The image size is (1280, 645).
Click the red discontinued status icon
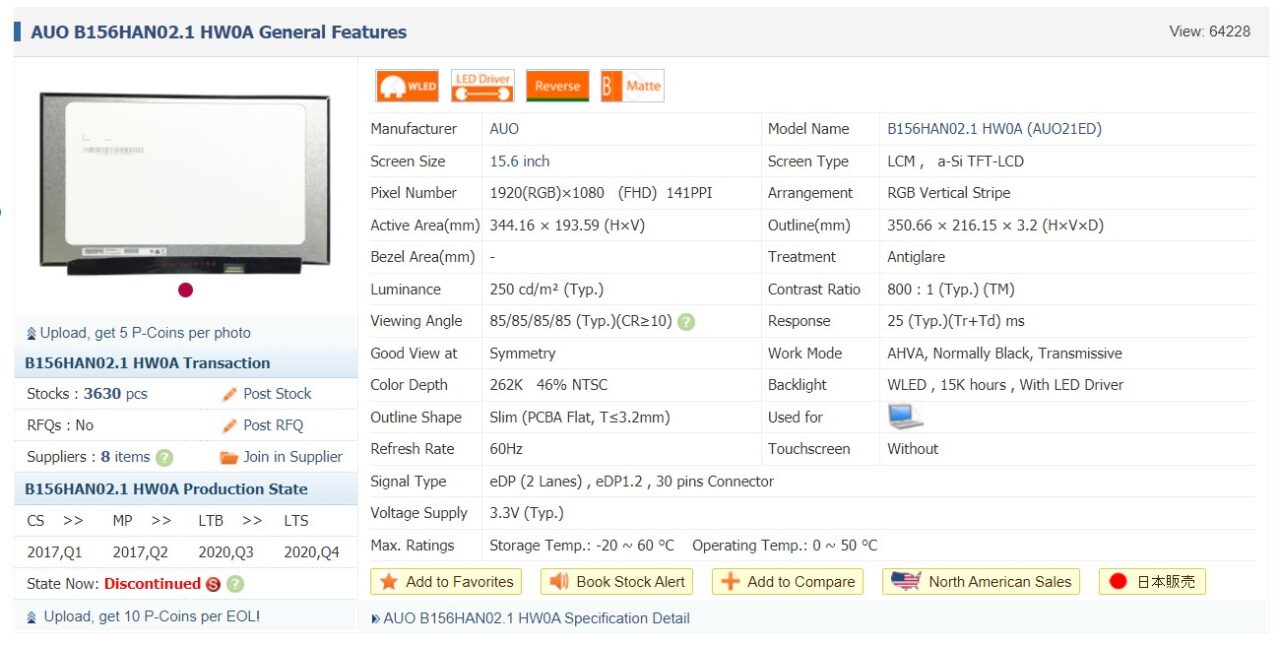213,584
